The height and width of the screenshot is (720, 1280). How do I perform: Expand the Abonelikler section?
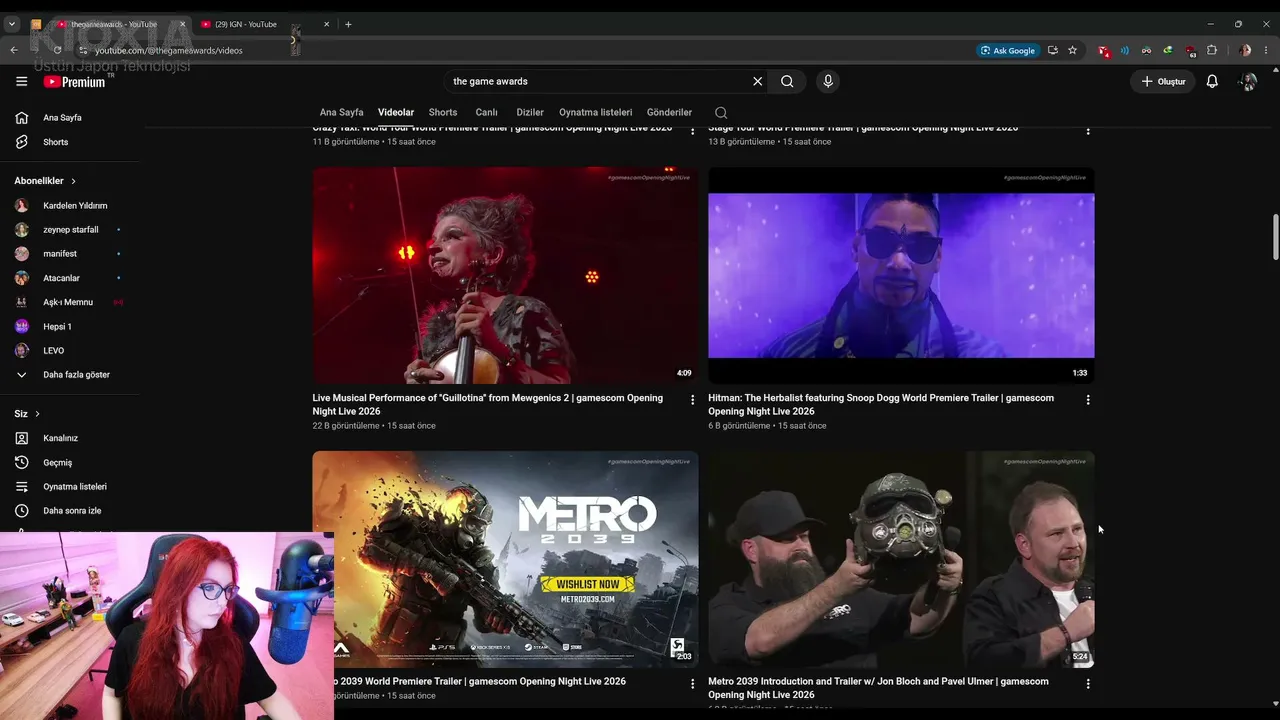(45, 181)
